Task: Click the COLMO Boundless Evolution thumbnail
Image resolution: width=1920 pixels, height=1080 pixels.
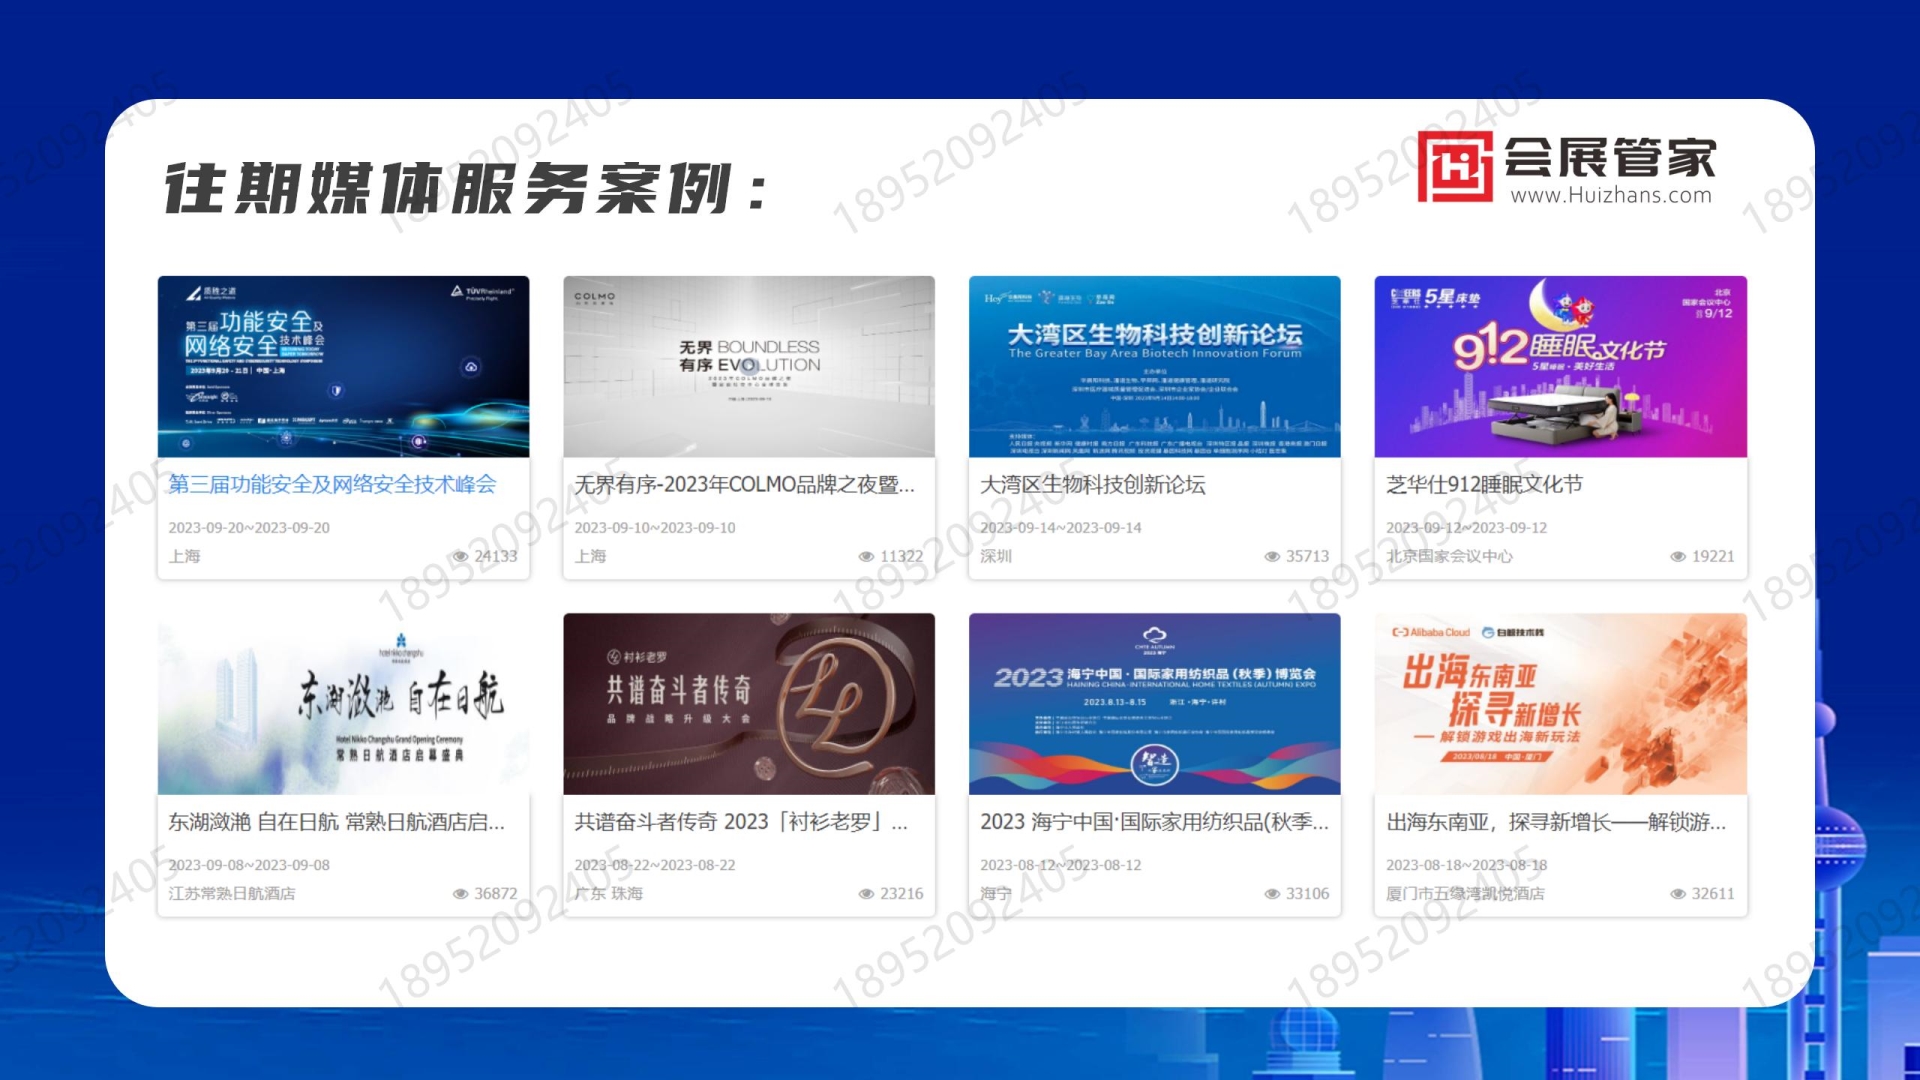Action: coord(748,367)
